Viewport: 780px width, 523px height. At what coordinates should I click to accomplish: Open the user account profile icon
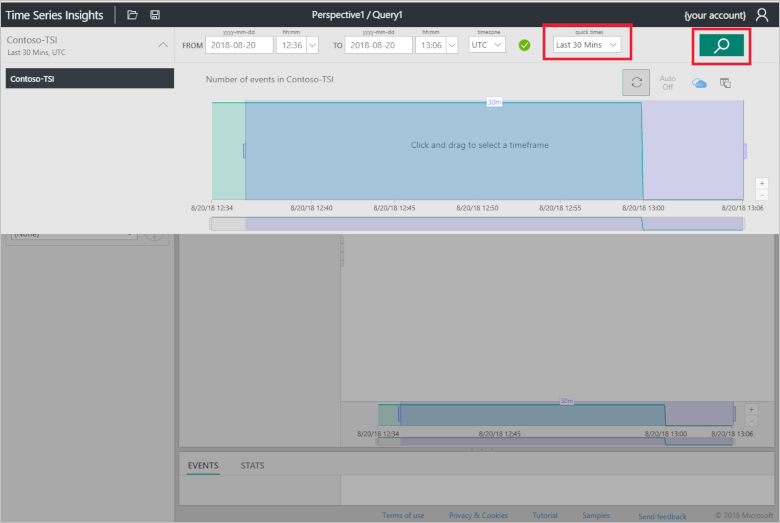[x=762, y=15]
